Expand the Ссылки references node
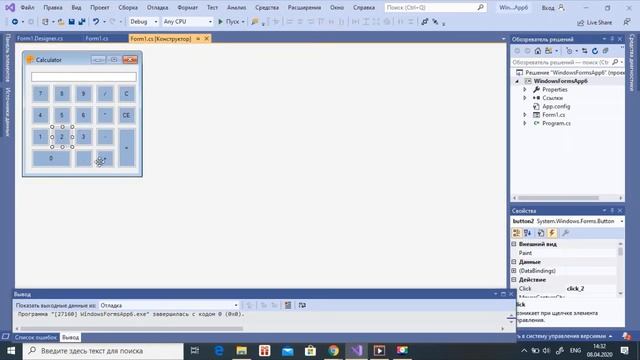 pos(525,98)
